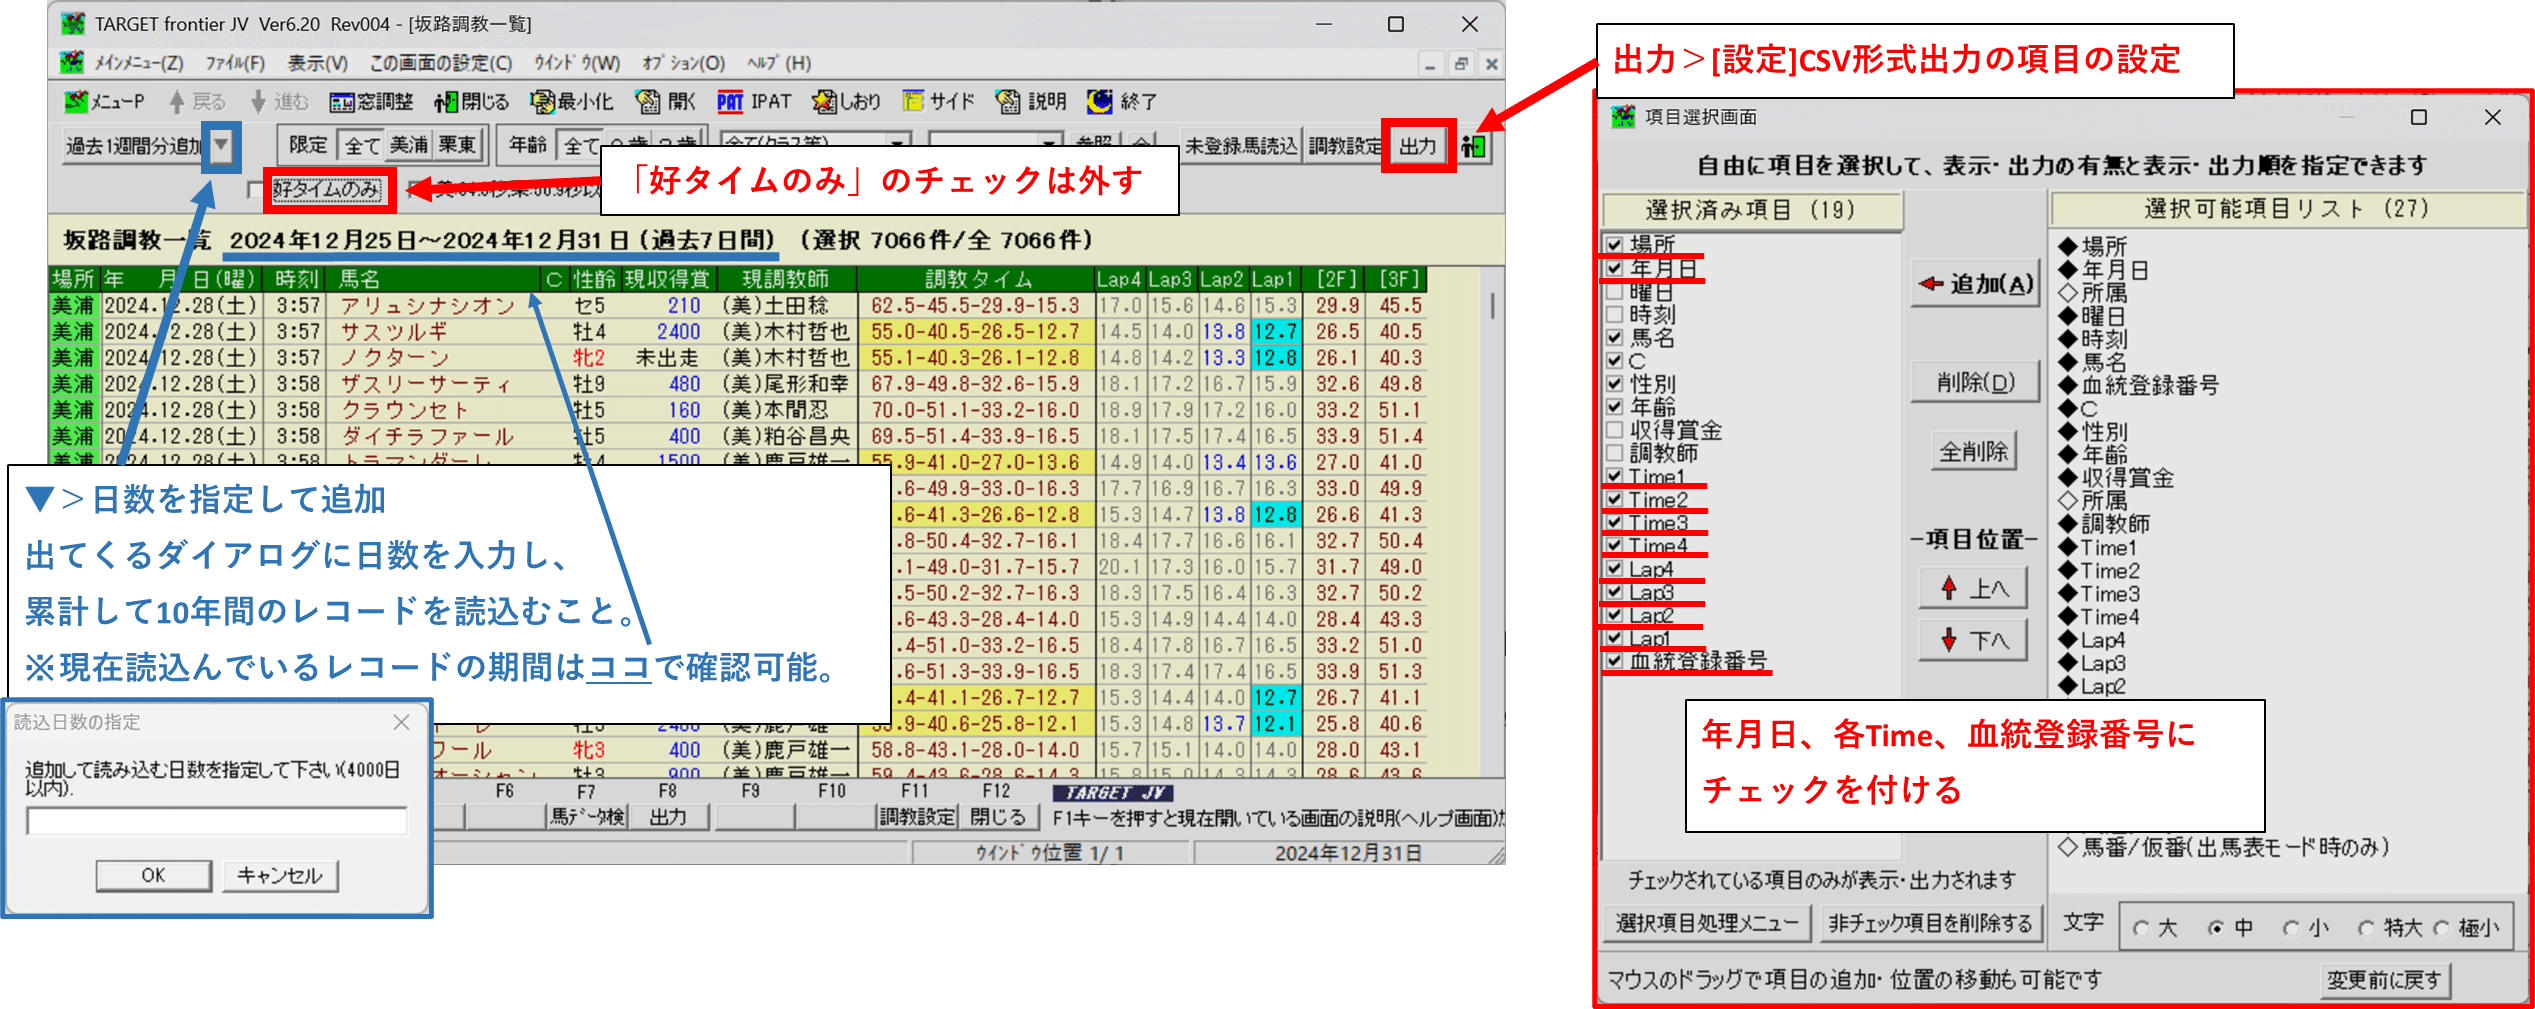
Task: Click the 窓調整 window adjust icon
Action: pyautogui.click(x=342, y=102)
